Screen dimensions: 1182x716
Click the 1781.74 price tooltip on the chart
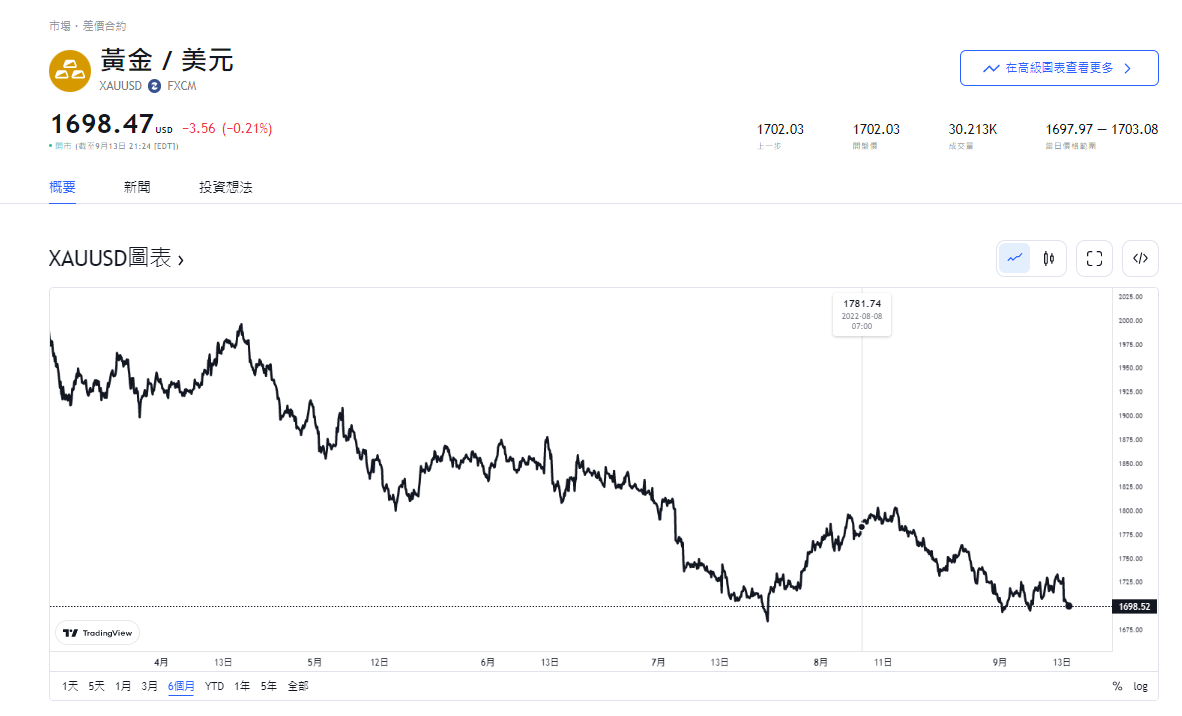[x=861, y=313]
